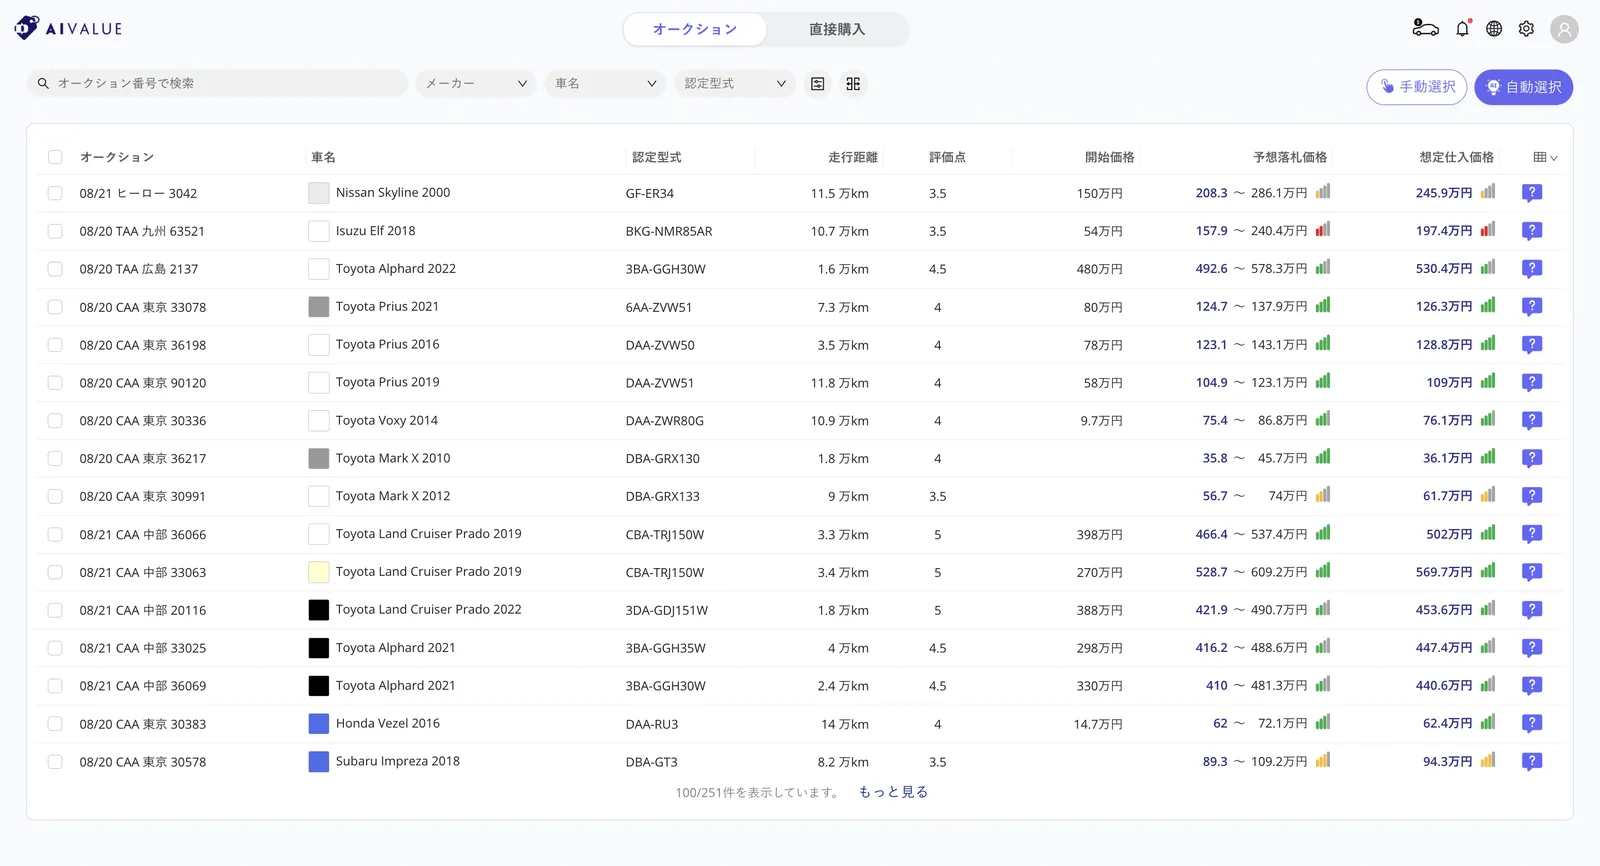Image resolution: width=1600 pixels, height=866 pixels.
Task: Open the settings gear icon
Action: pyautogui.click(x=1526, y=29)
